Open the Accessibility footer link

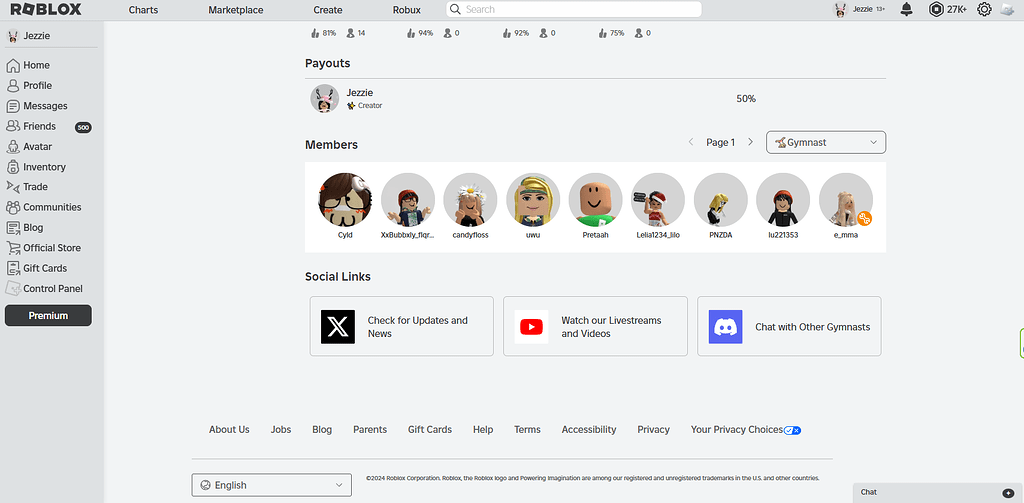[x=589, y=429]
